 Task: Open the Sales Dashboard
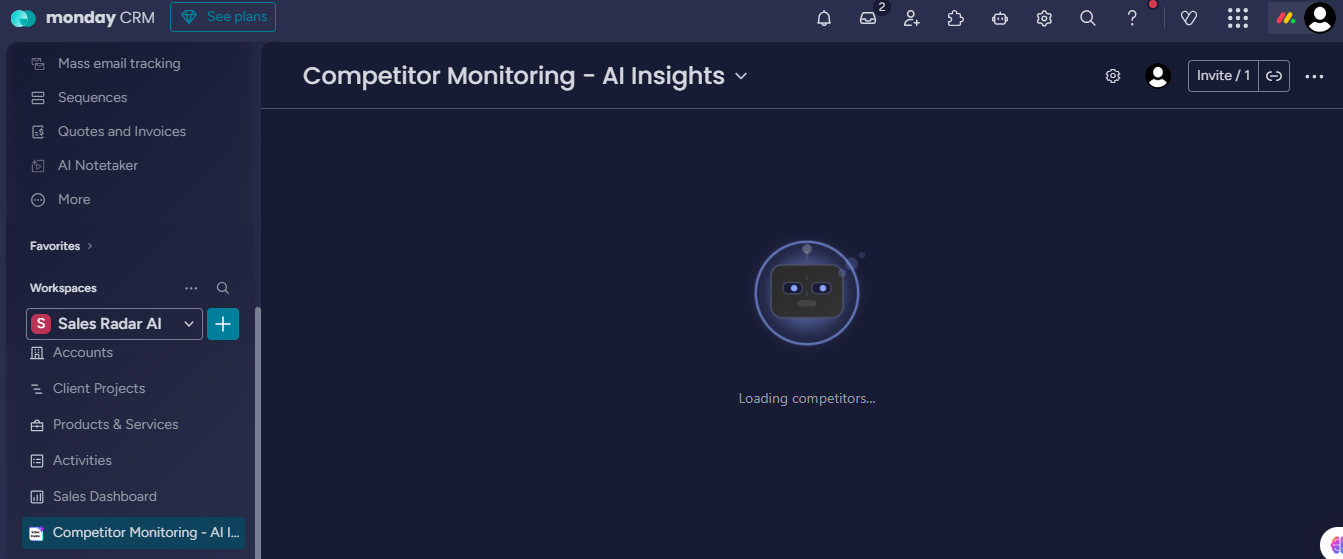[105, 496]
